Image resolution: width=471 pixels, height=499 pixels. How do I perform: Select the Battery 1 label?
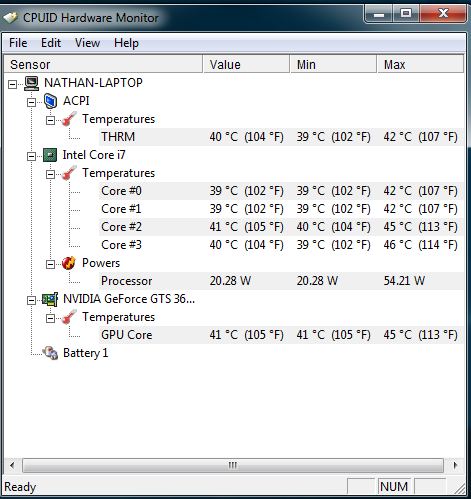[x=86, y=353]
